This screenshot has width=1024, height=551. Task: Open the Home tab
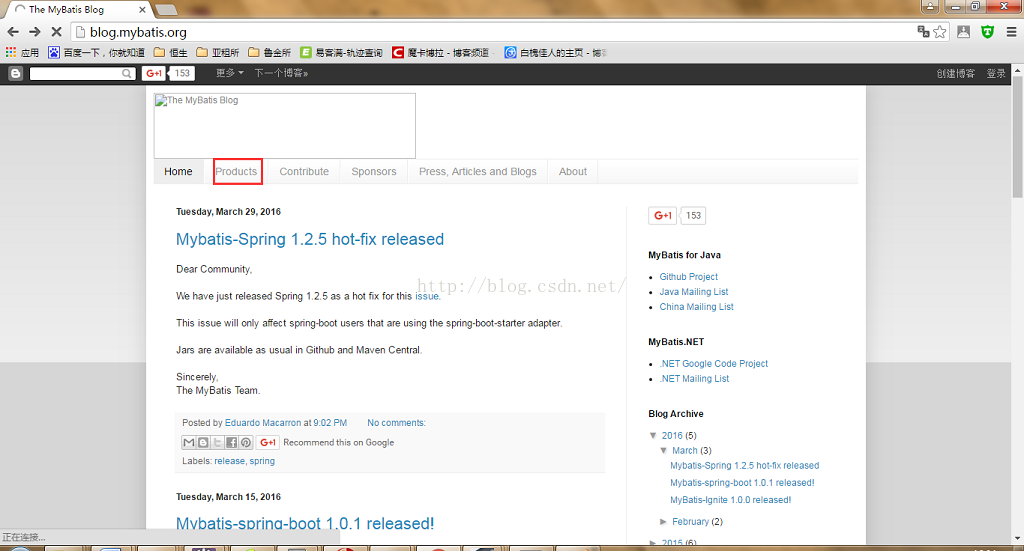pyautogui.click(x=178, y=172)
